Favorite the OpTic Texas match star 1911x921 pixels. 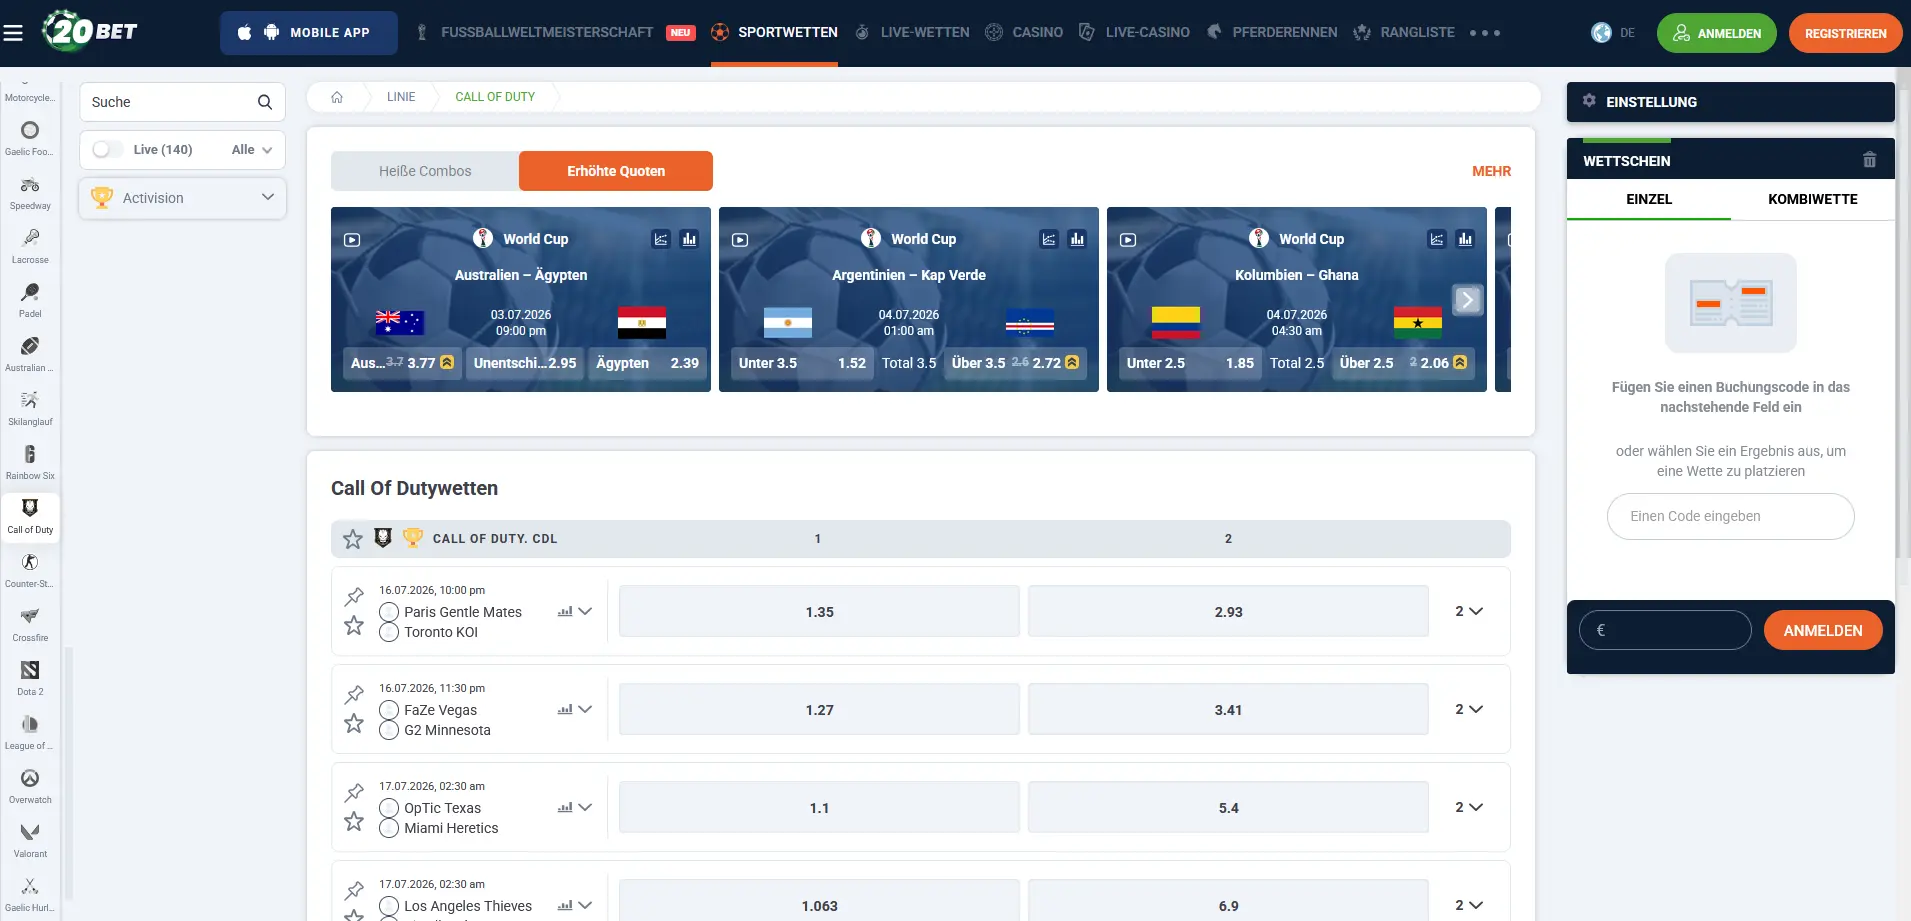(x=354, y=821)
